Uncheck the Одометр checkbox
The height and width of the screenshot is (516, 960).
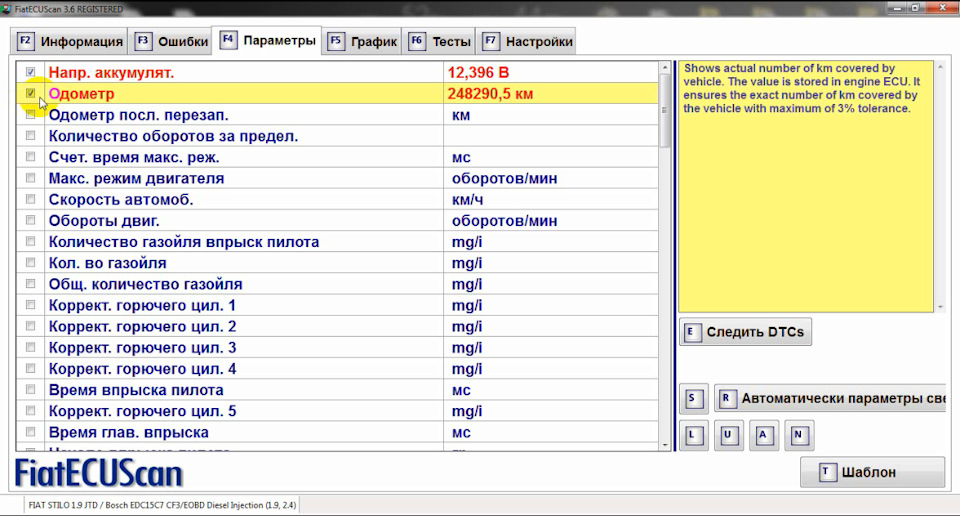pos(31,94)
